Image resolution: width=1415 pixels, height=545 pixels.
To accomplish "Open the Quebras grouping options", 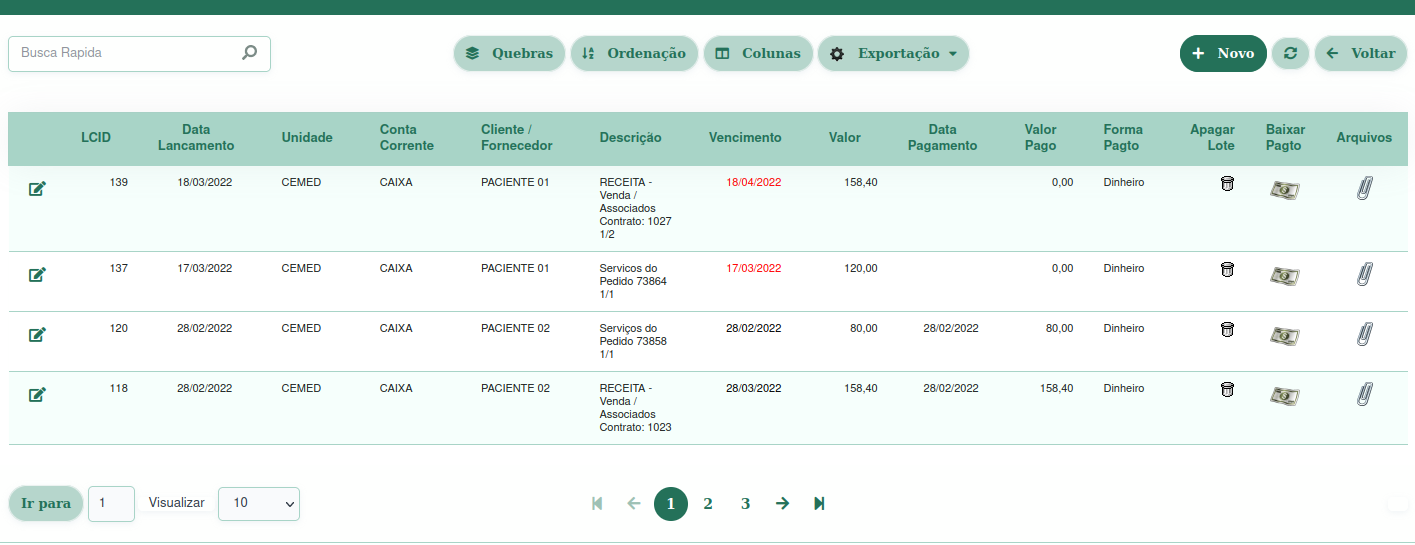I will 509,54.
